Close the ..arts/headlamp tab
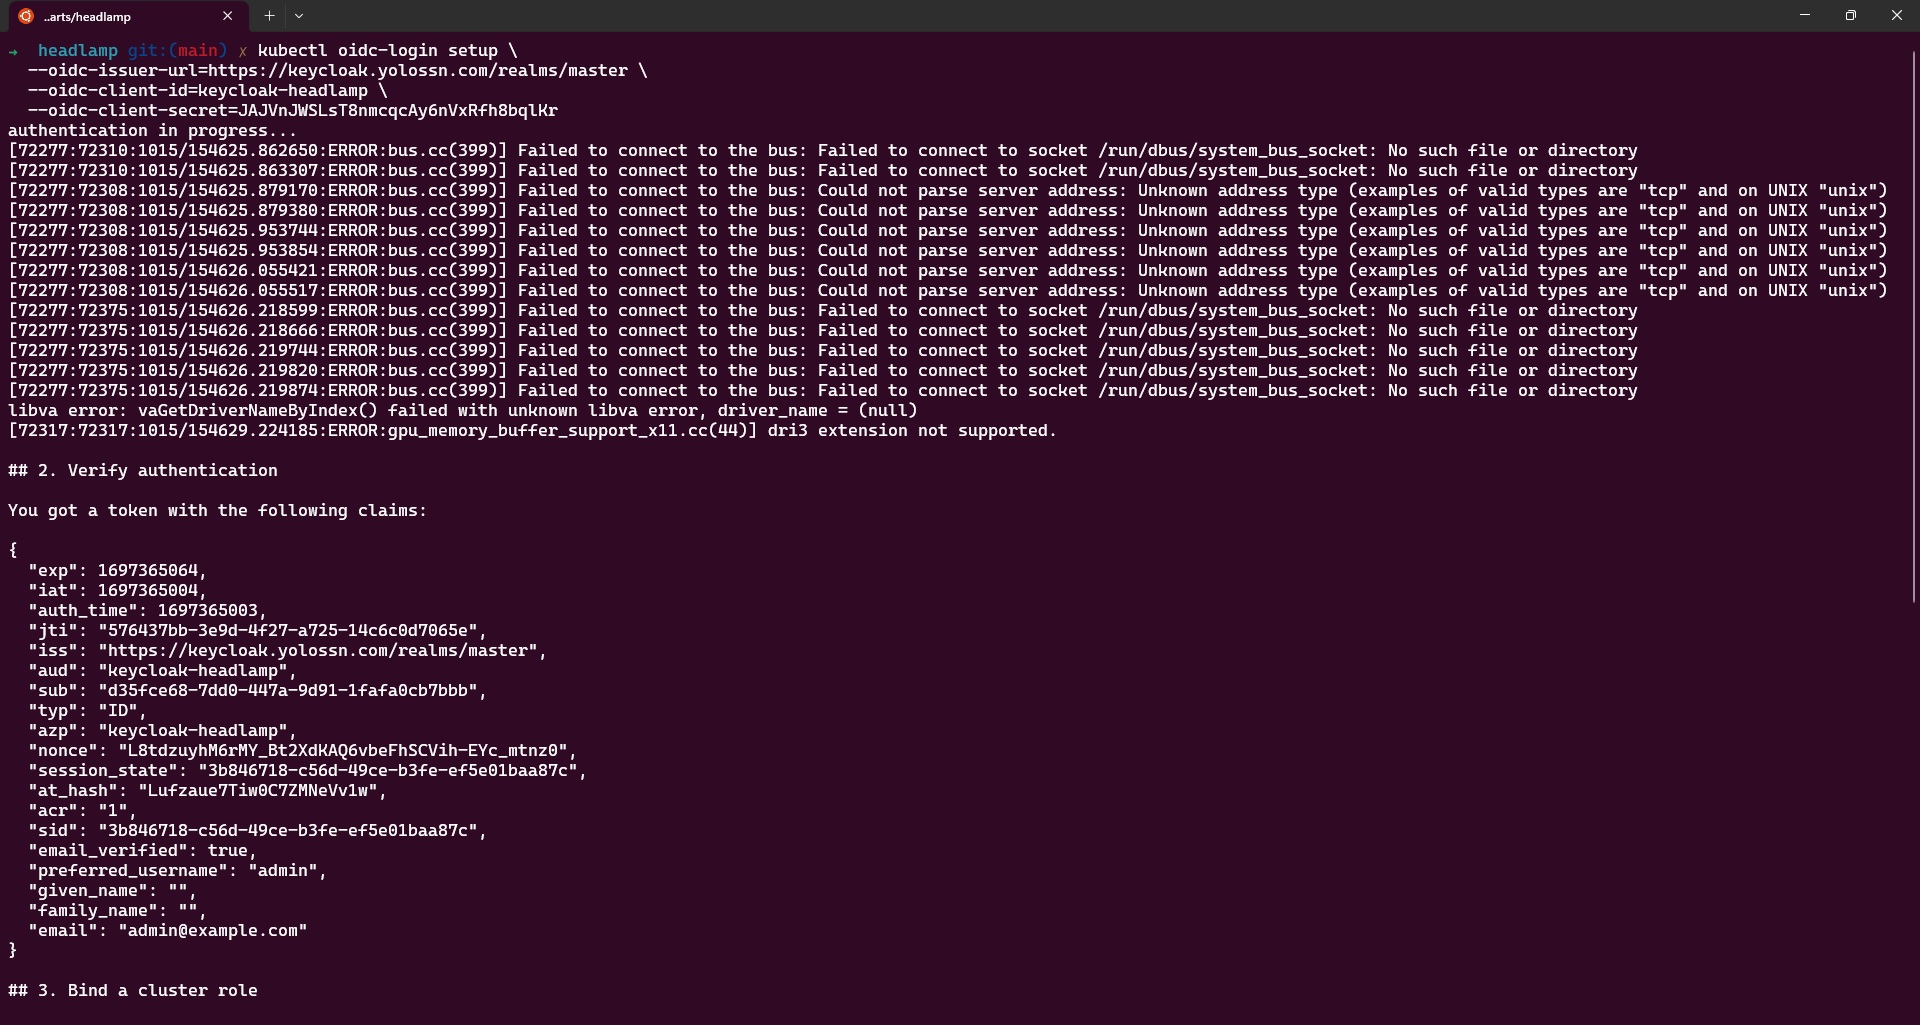 227,15
